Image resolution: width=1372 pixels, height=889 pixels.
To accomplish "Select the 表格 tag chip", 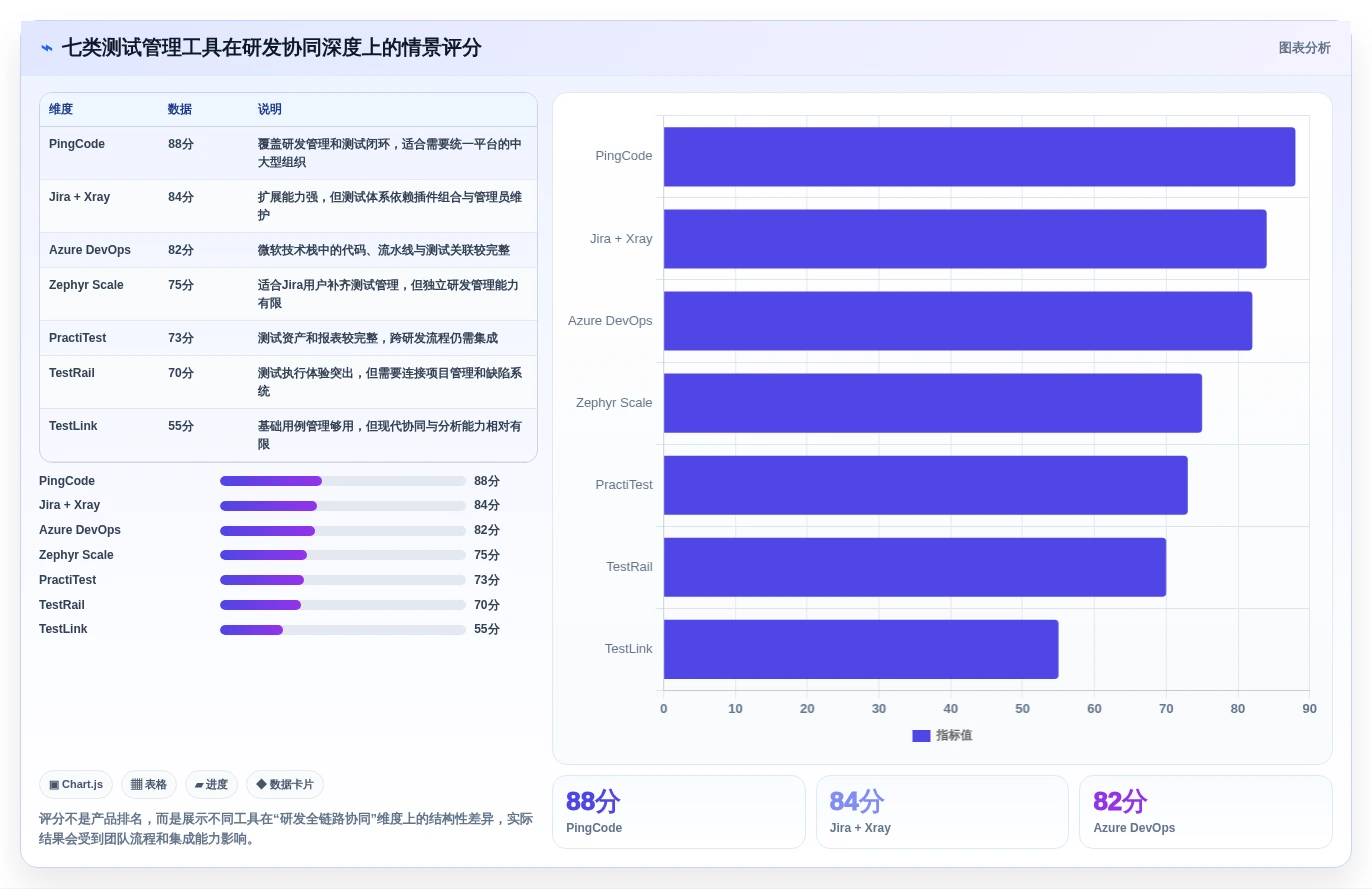I will click(x=149, y=785).
